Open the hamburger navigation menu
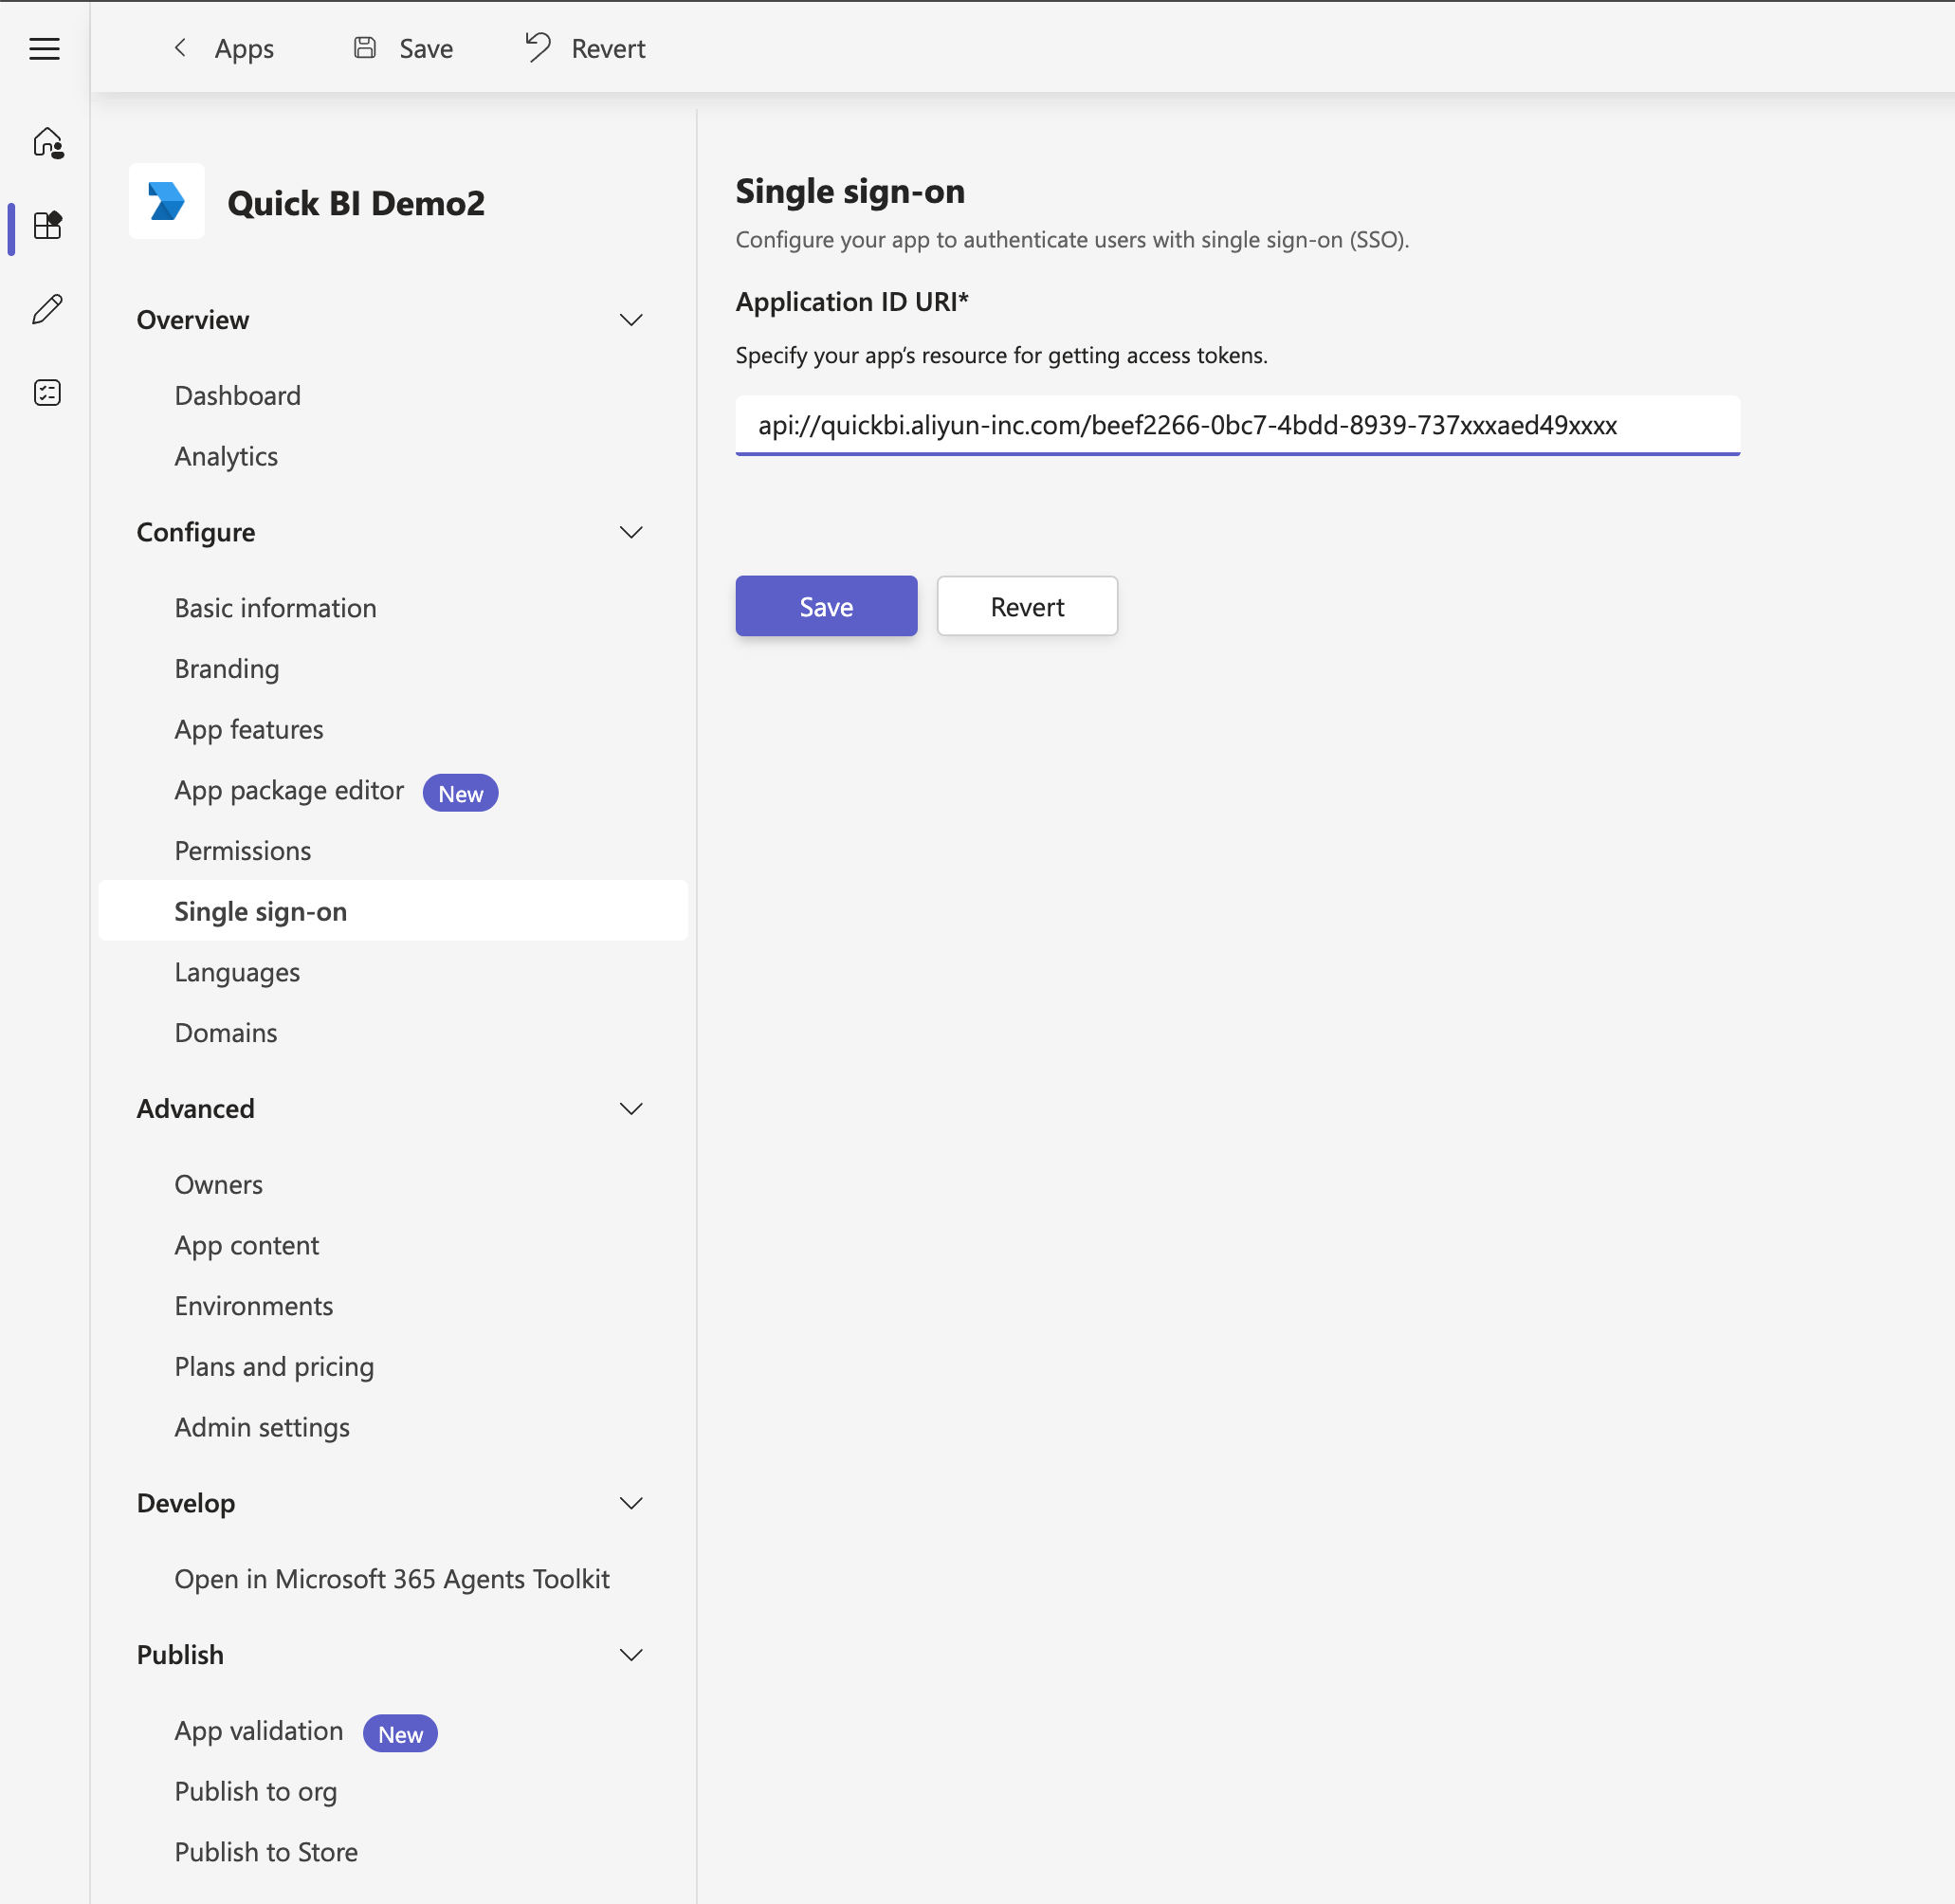The width and height of the screenshot is (1955, 1904). tap(44, 48)
